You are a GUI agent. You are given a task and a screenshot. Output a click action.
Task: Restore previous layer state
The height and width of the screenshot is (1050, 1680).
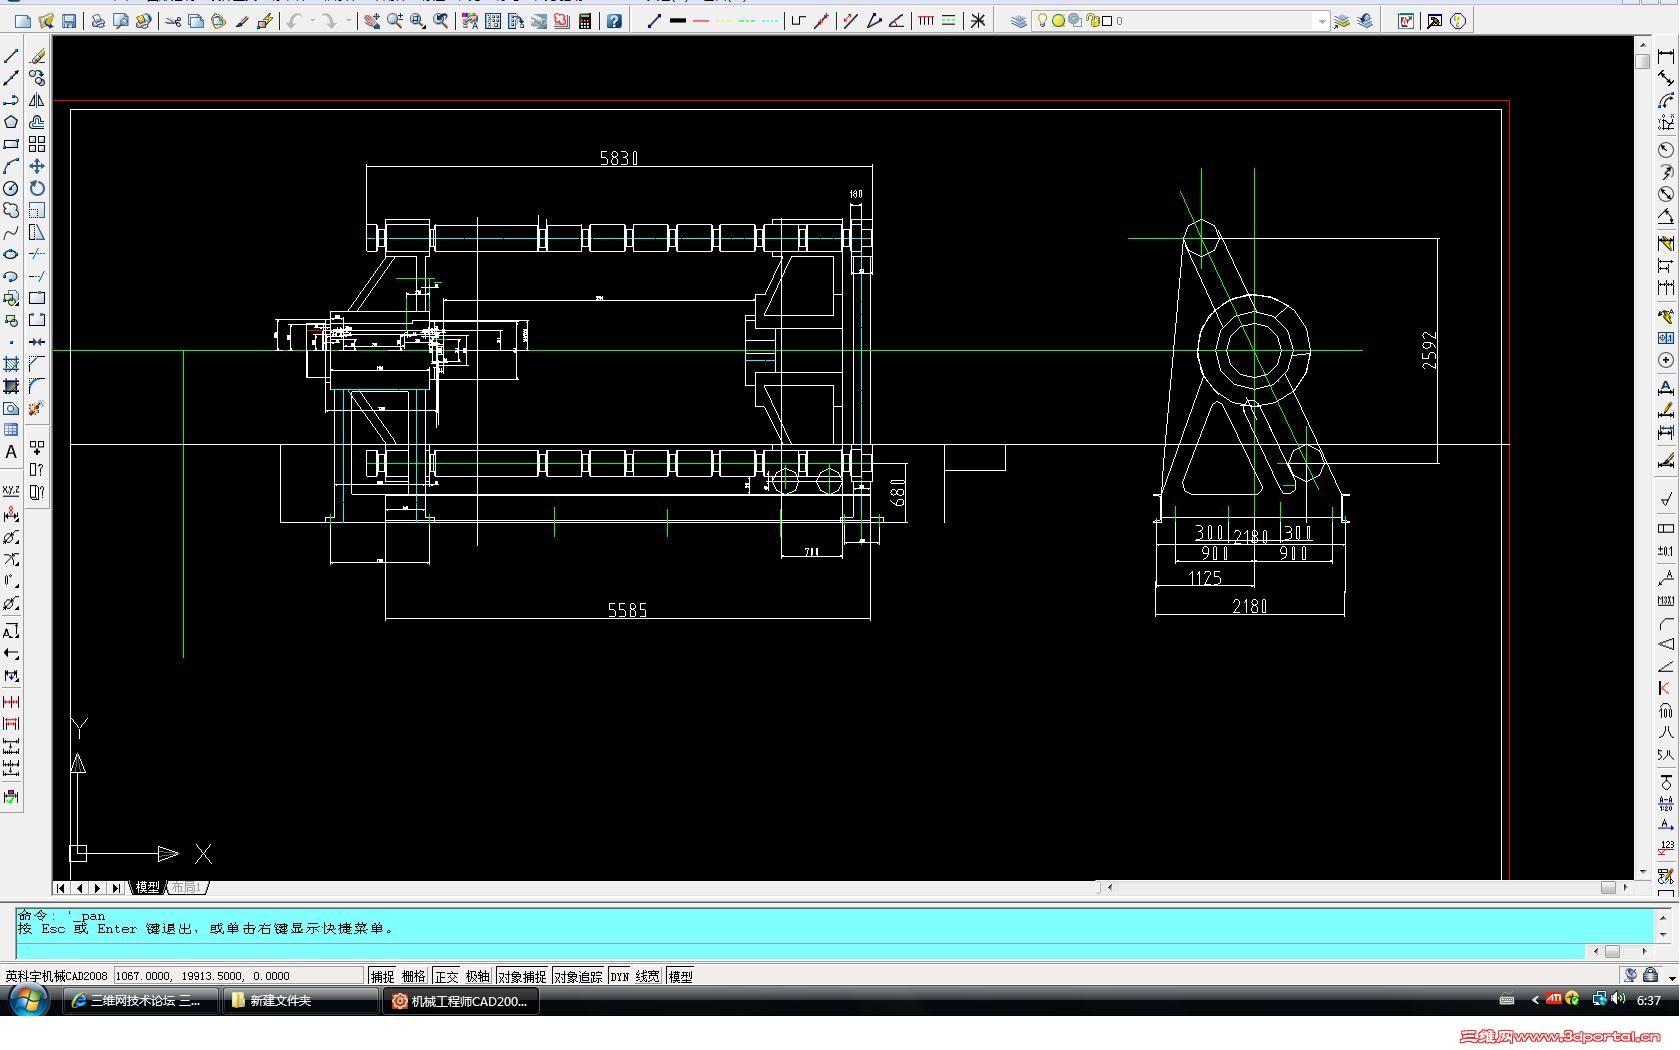click(1365, 21)
